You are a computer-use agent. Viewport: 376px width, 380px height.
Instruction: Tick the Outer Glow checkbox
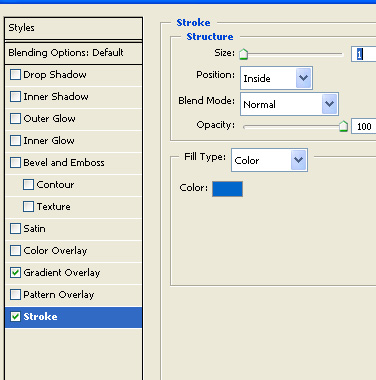15,118
